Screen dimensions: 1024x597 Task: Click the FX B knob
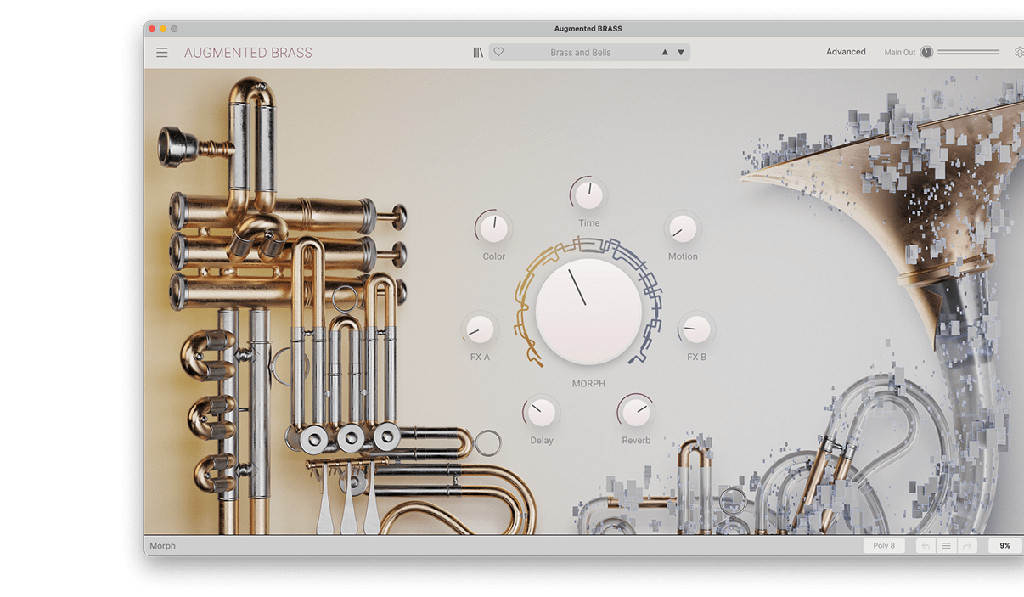tap(696, 329)
